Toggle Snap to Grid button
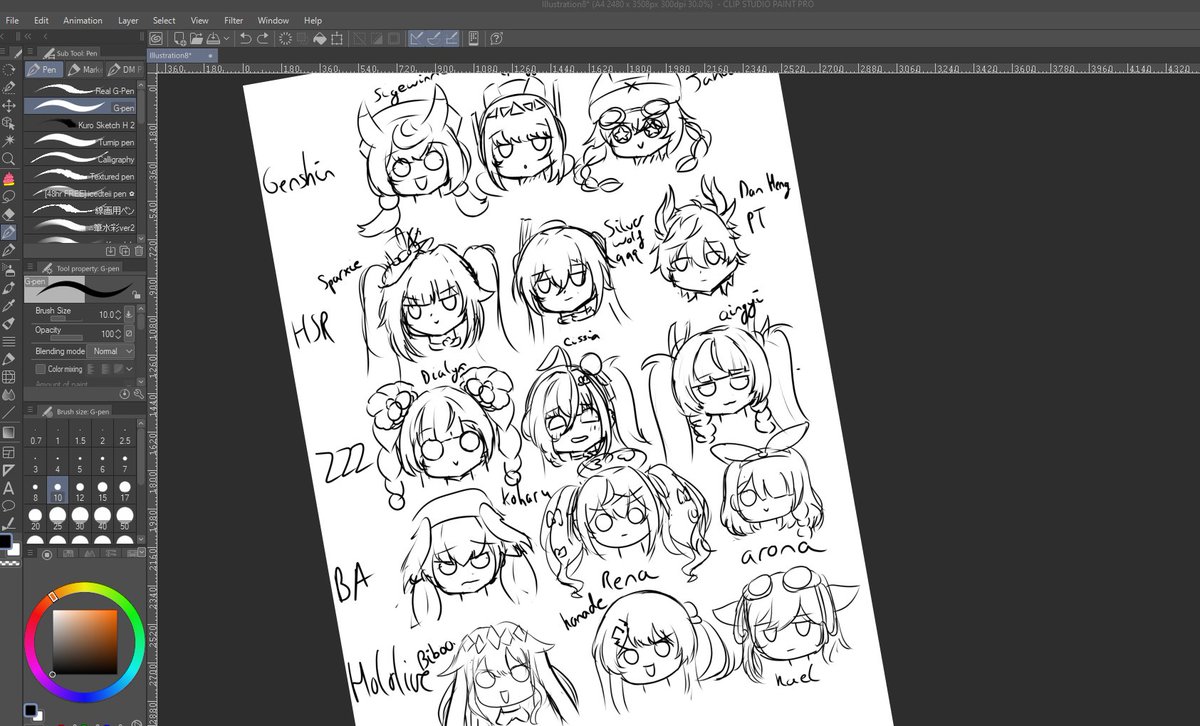The width and height of the screenshot is (1200, 726). (x=452, y=38)
